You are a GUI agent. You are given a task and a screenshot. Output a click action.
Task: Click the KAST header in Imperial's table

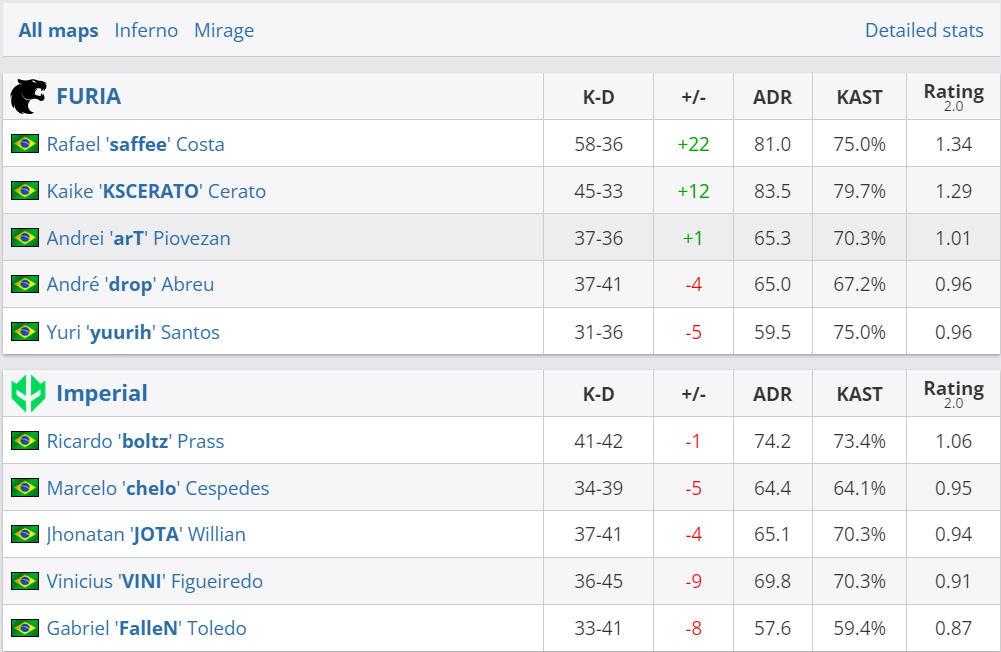859,394
